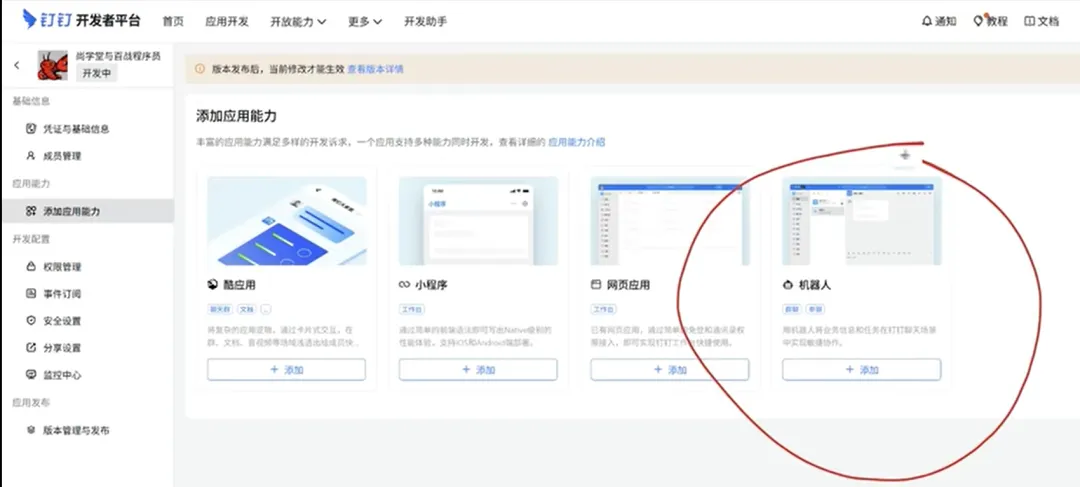Click the 教程 lightbulb icon
1080x487 pixels.
click(978, 21)
